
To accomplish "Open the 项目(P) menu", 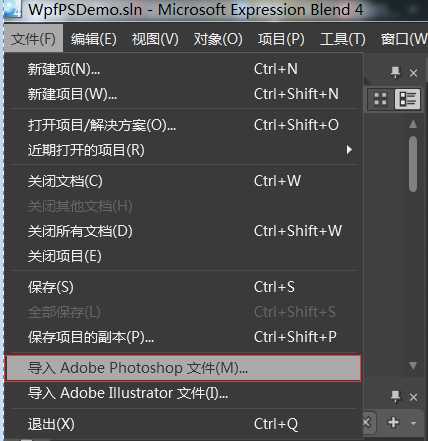I will point(281,39).
